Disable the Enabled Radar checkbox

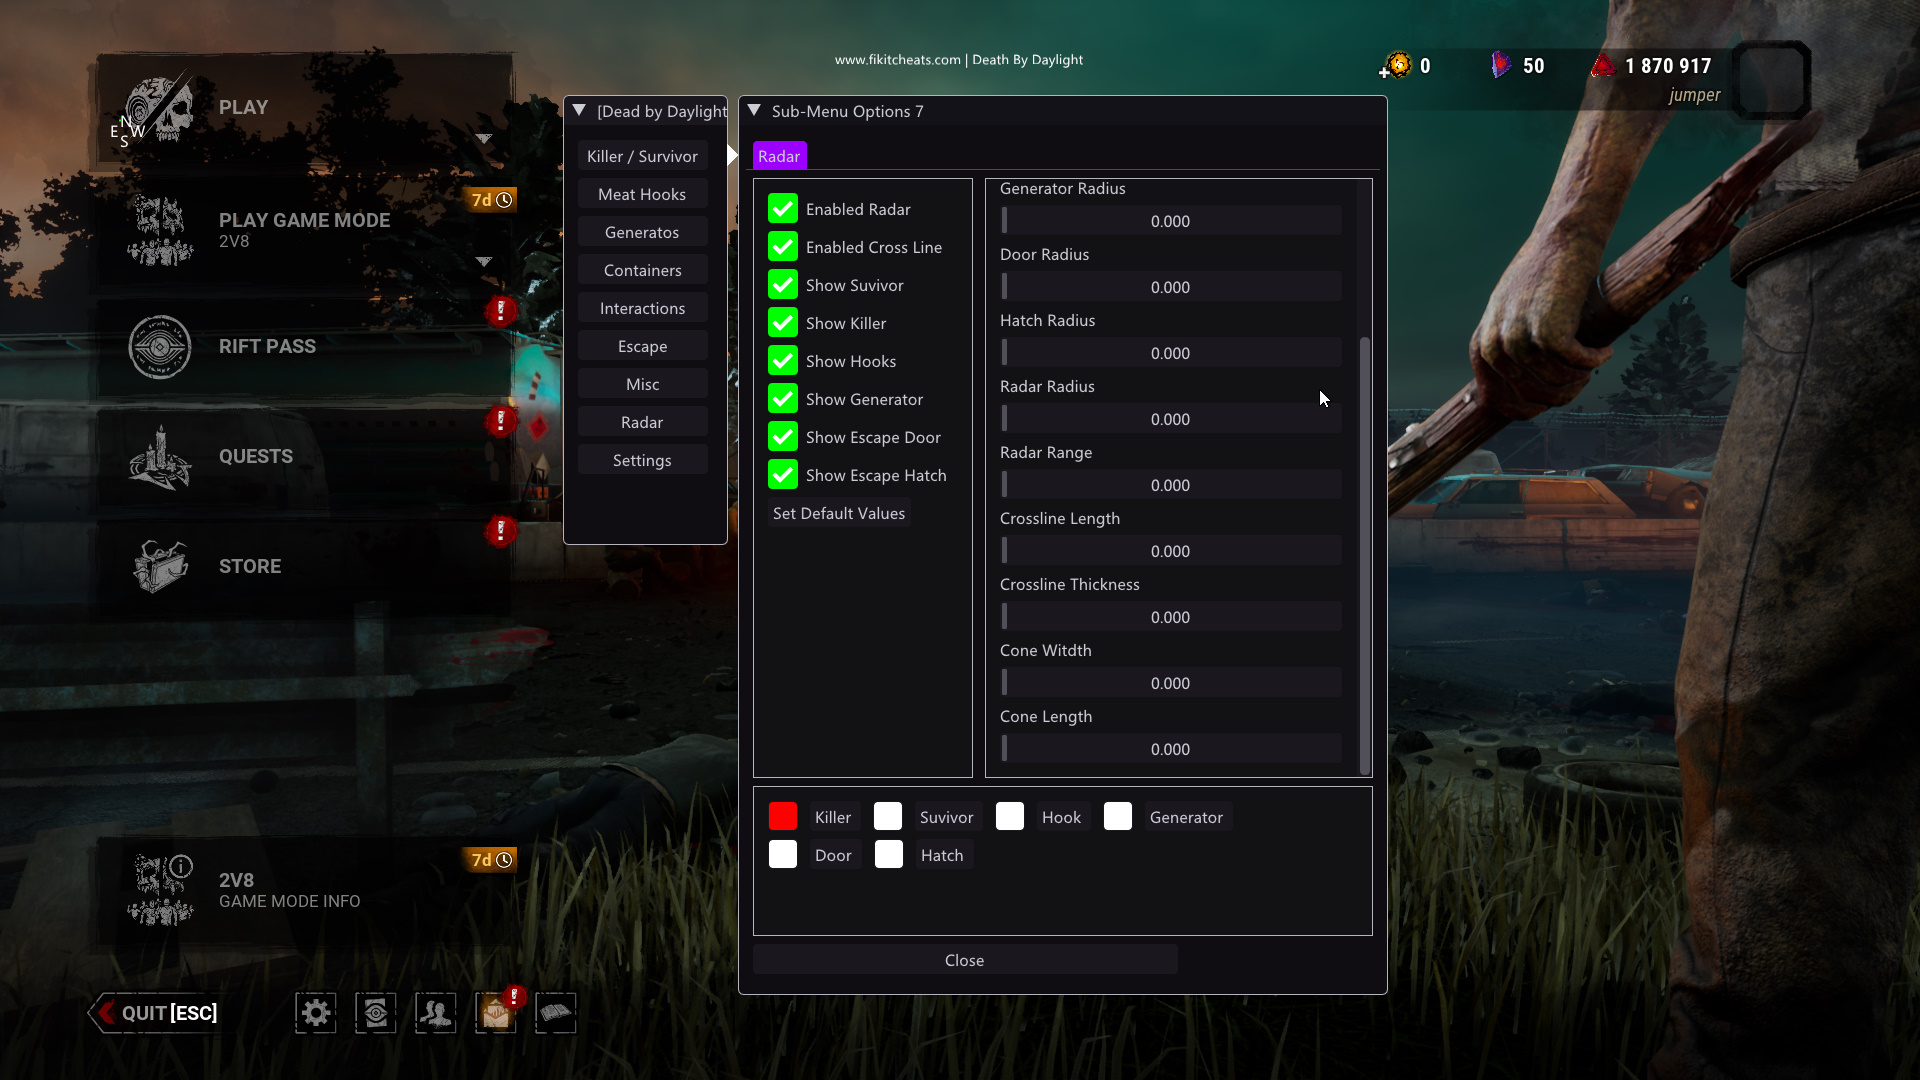pyautogui.click(x=783, y=209)
